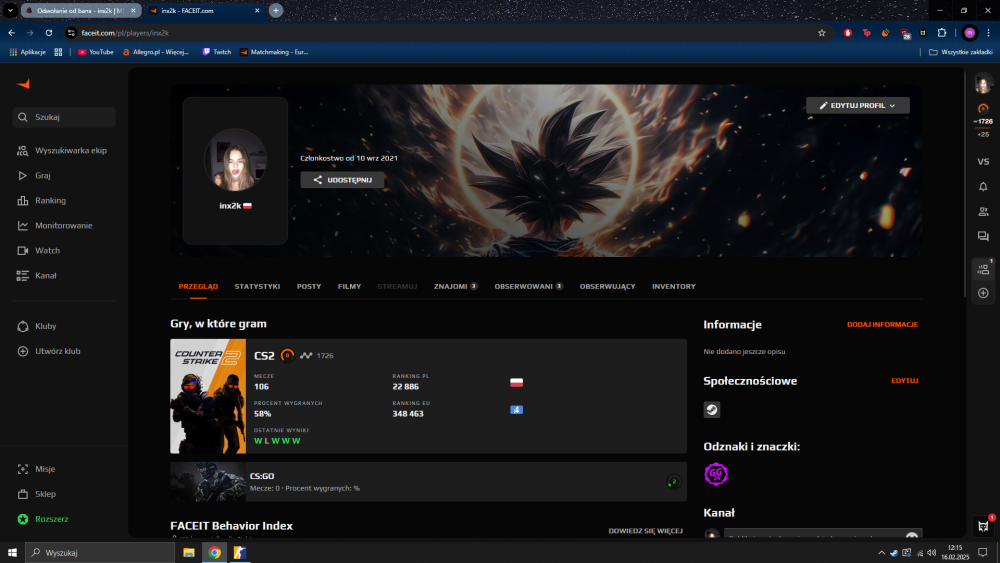
Task: Open File Explorer from taskbar
Action: pyautogui.click(x=189, y=553)
